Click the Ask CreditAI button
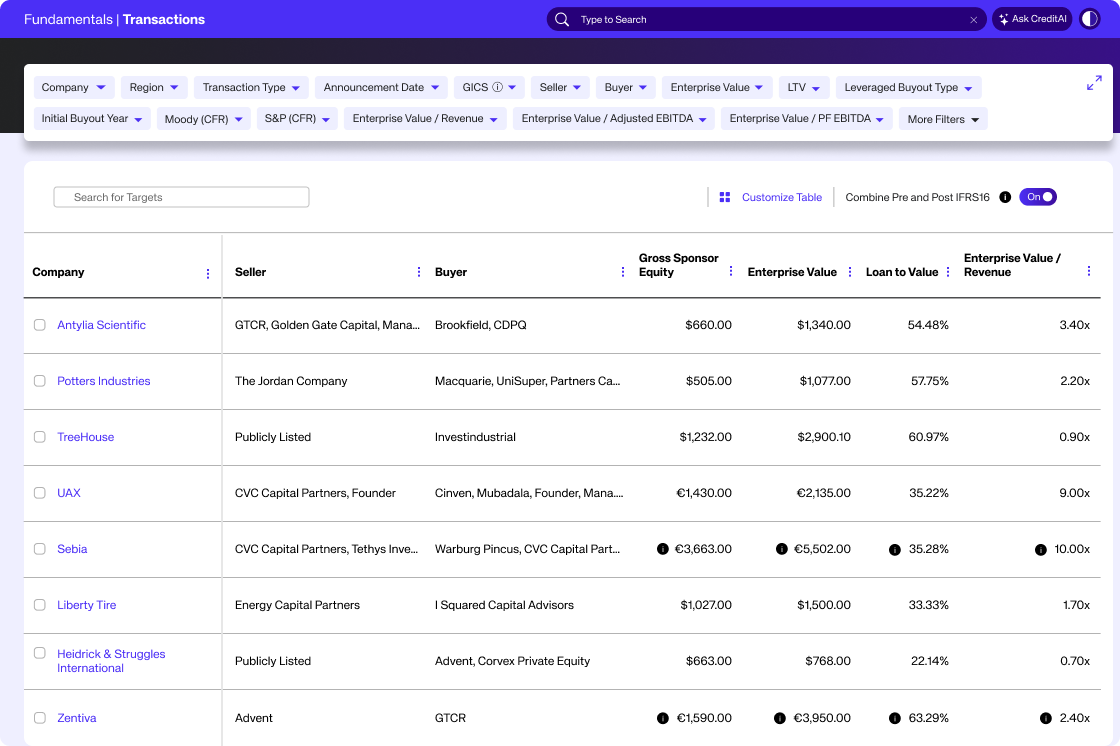Screen dimensions: 1120x746 1032,19
